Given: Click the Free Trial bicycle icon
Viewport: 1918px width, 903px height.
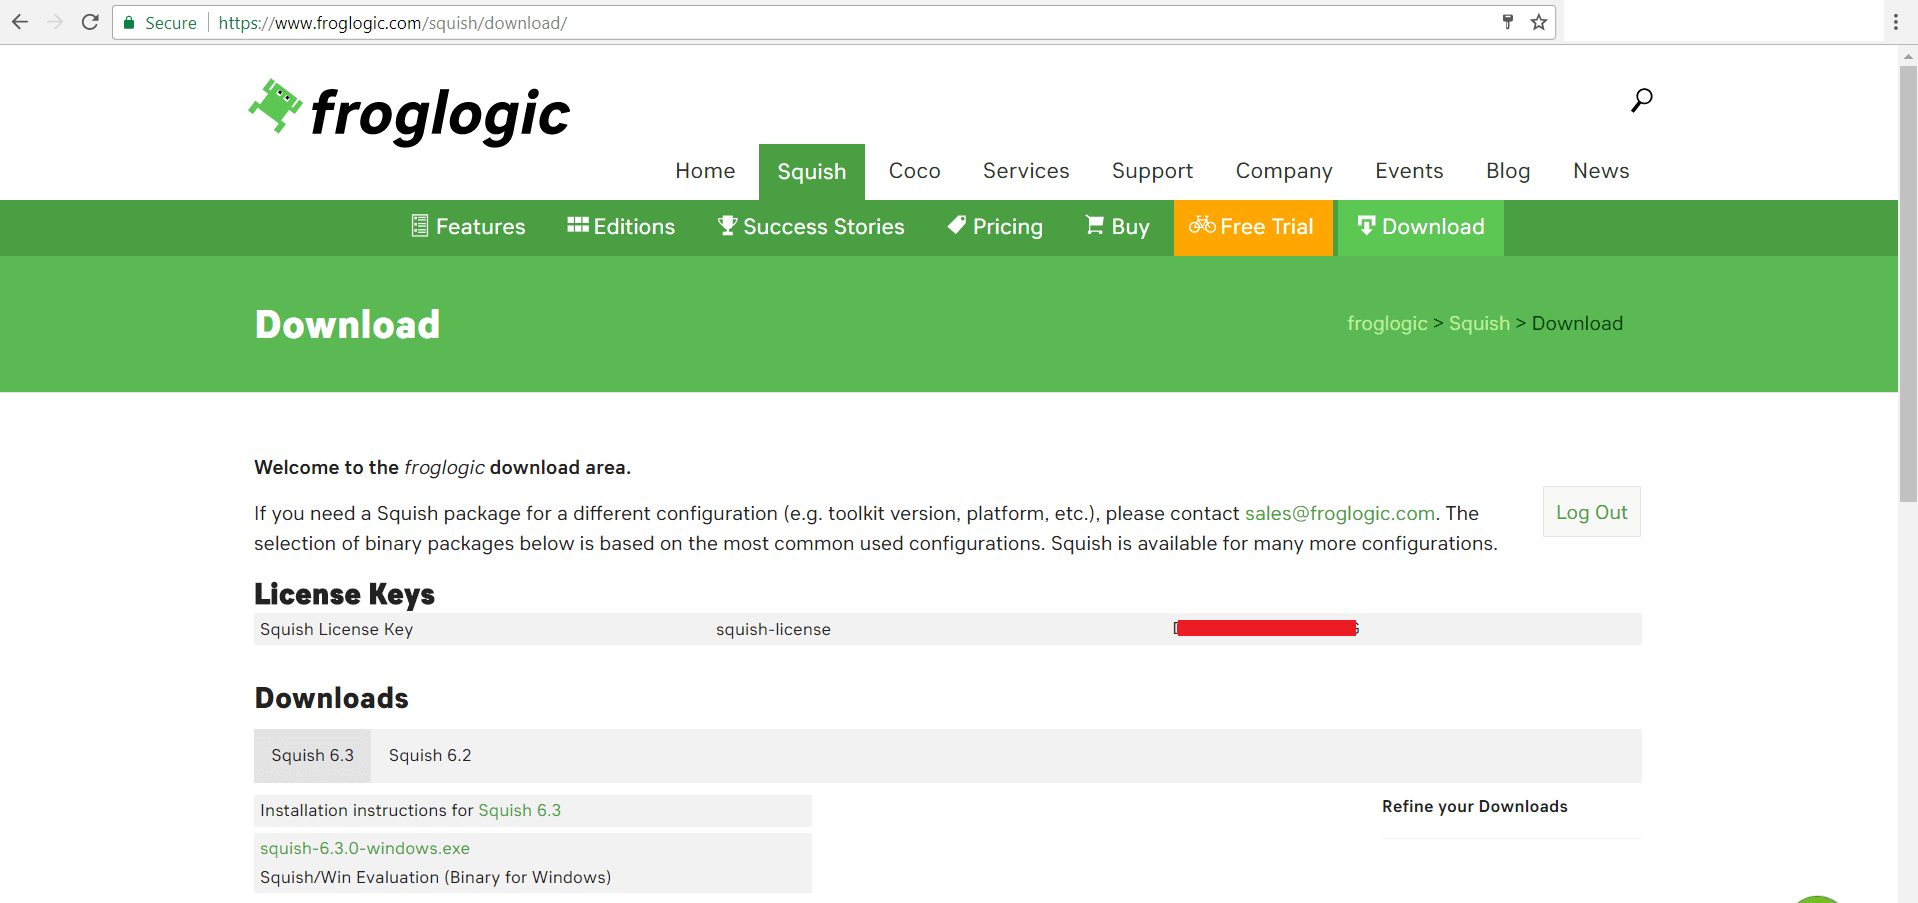Looking at the screenshot, I should pos(1202,225).
